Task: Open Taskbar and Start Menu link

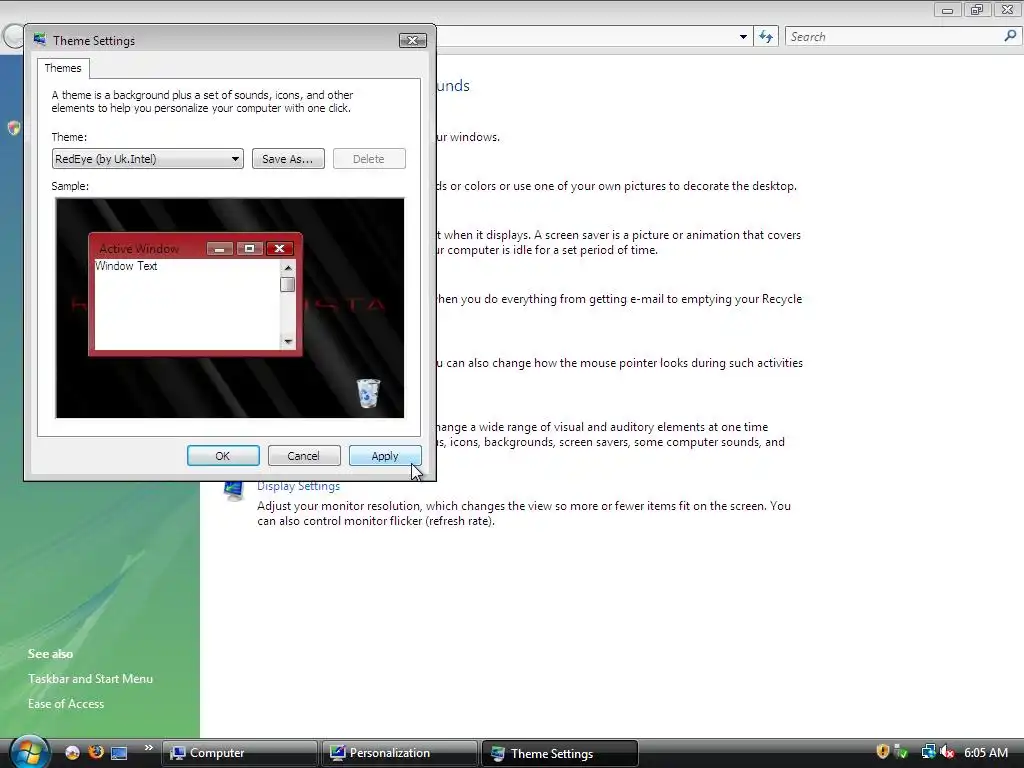Action: point(90,679)
